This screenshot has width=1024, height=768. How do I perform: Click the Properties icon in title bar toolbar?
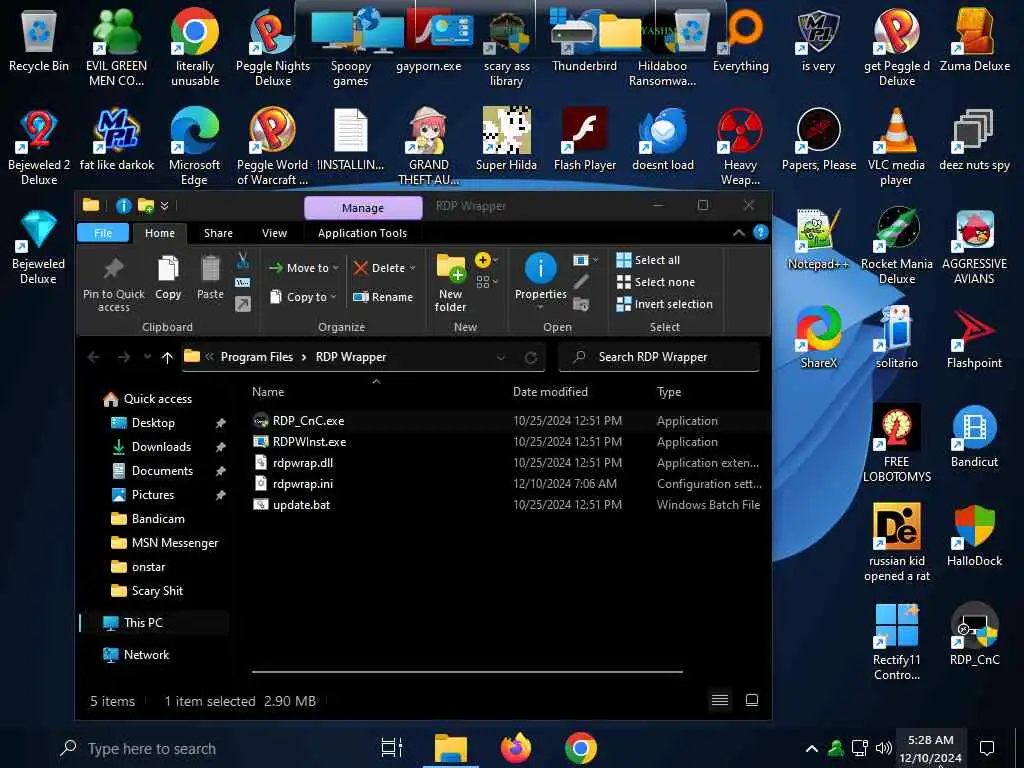point(123,206)
